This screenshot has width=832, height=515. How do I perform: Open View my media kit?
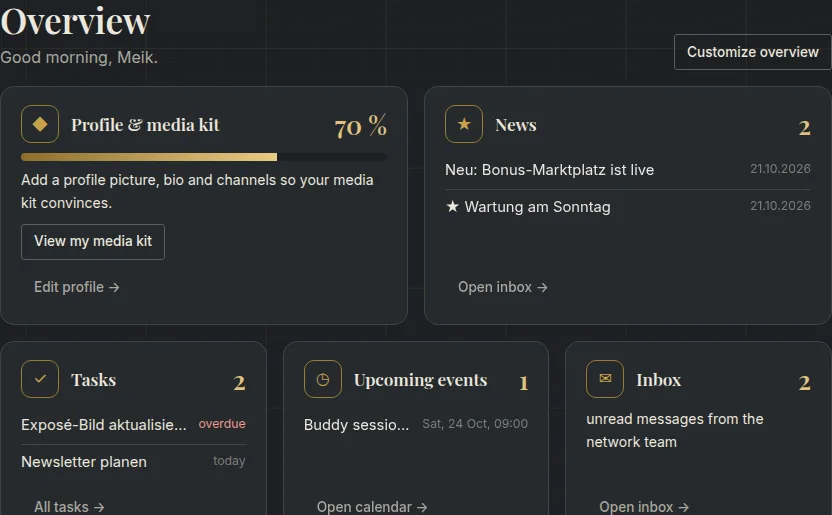click(x=93, y=242)
